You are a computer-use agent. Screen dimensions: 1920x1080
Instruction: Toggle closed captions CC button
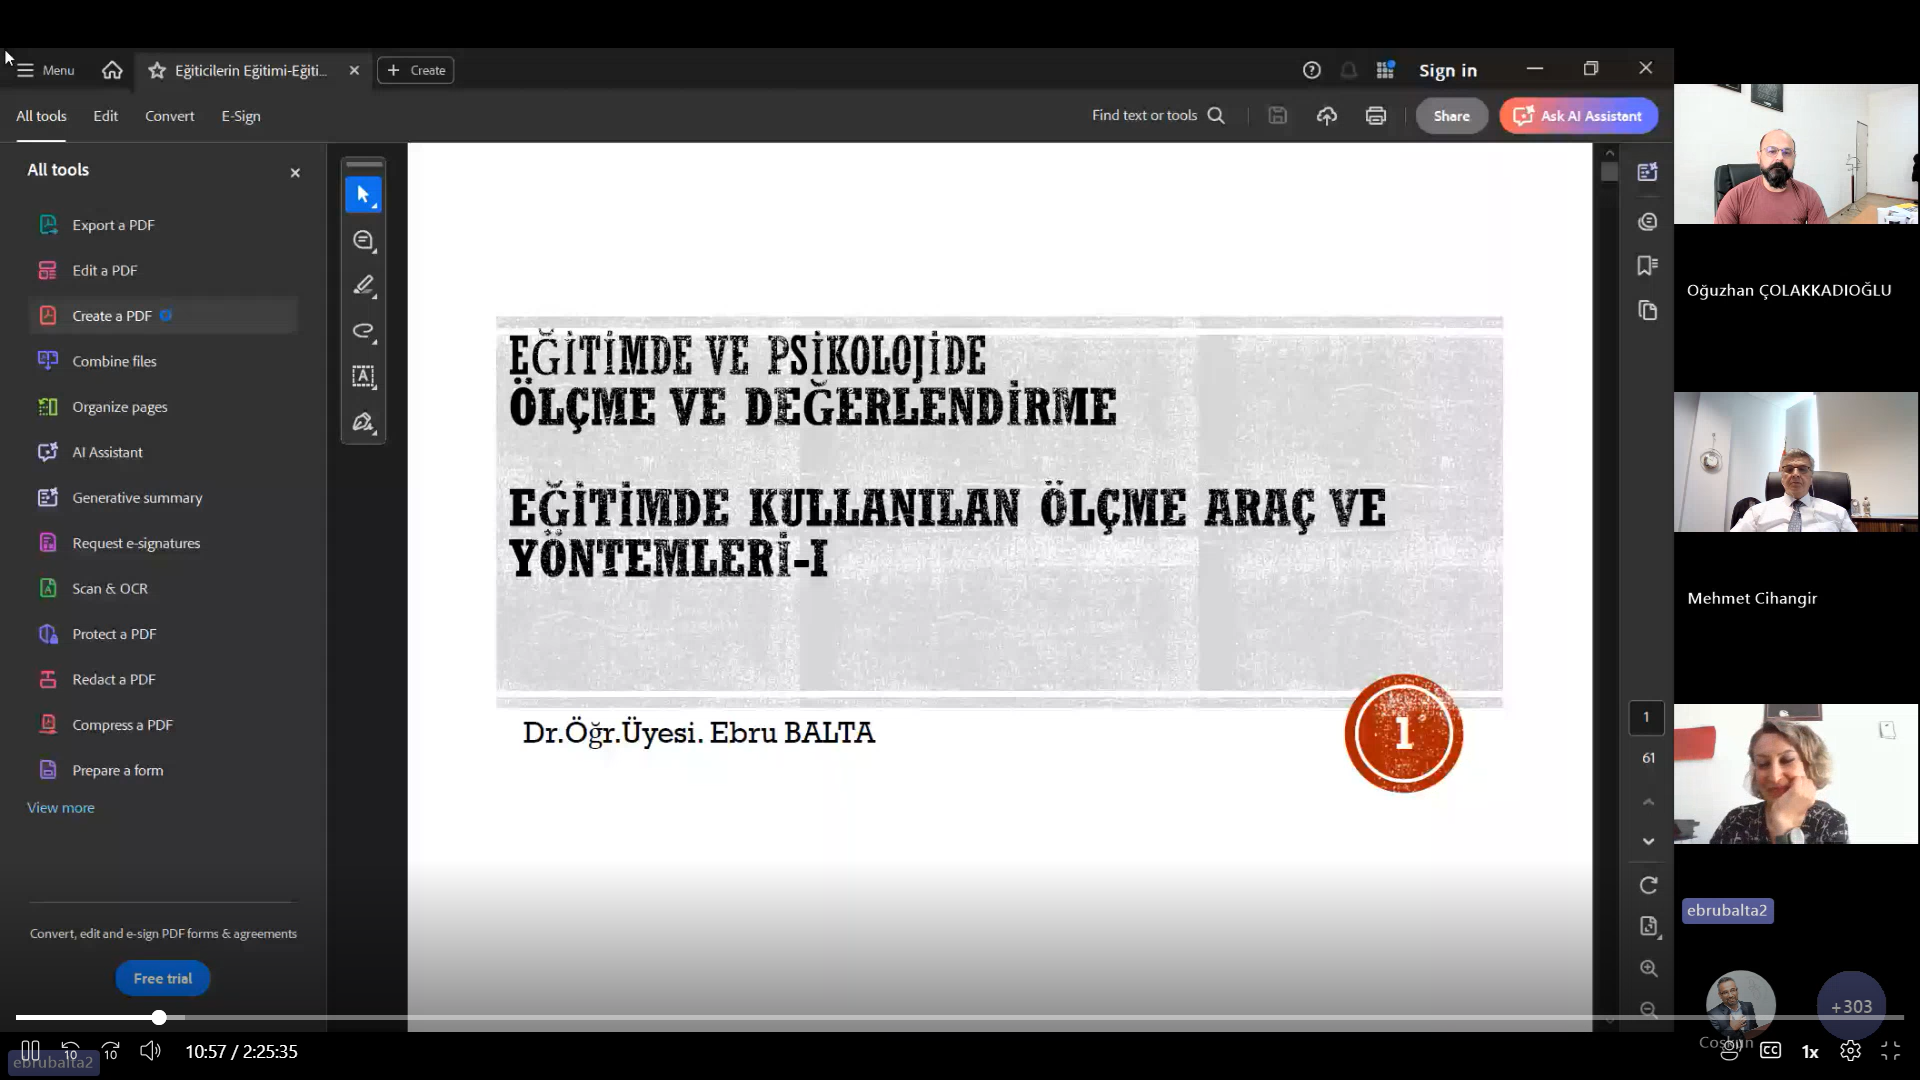[1770, 1051]
